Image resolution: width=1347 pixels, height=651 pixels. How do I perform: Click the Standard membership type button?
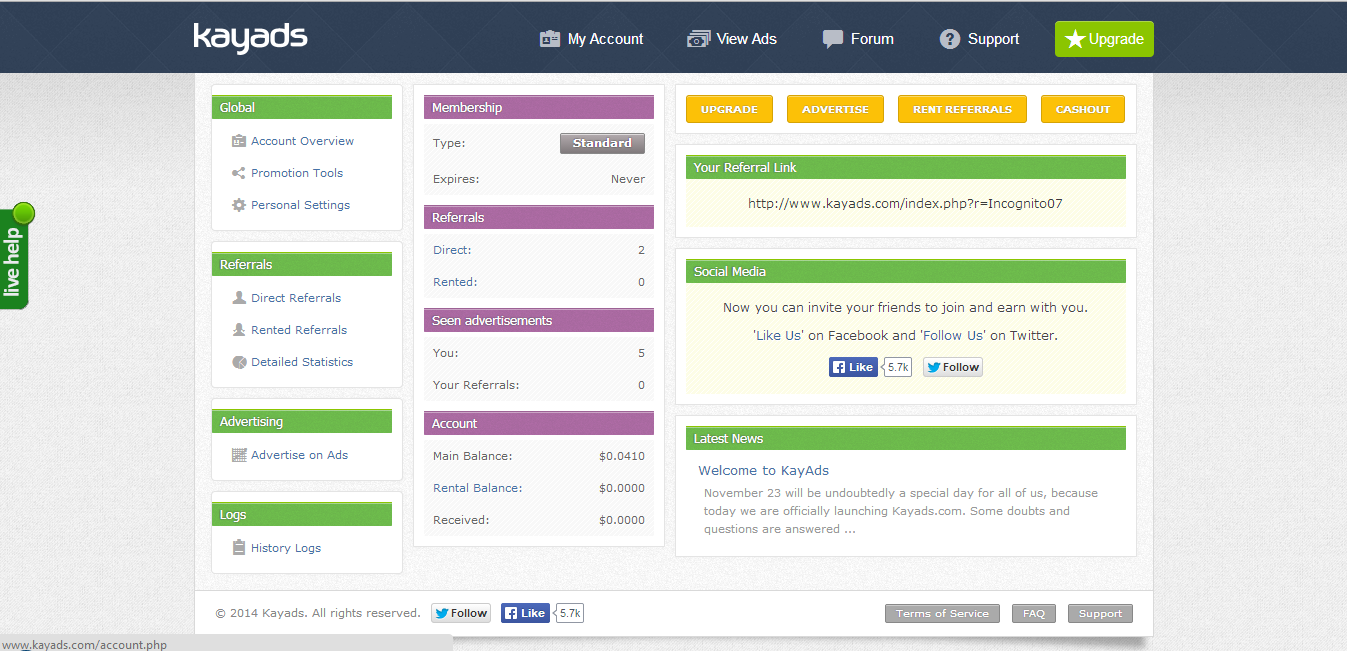point(602,143)
